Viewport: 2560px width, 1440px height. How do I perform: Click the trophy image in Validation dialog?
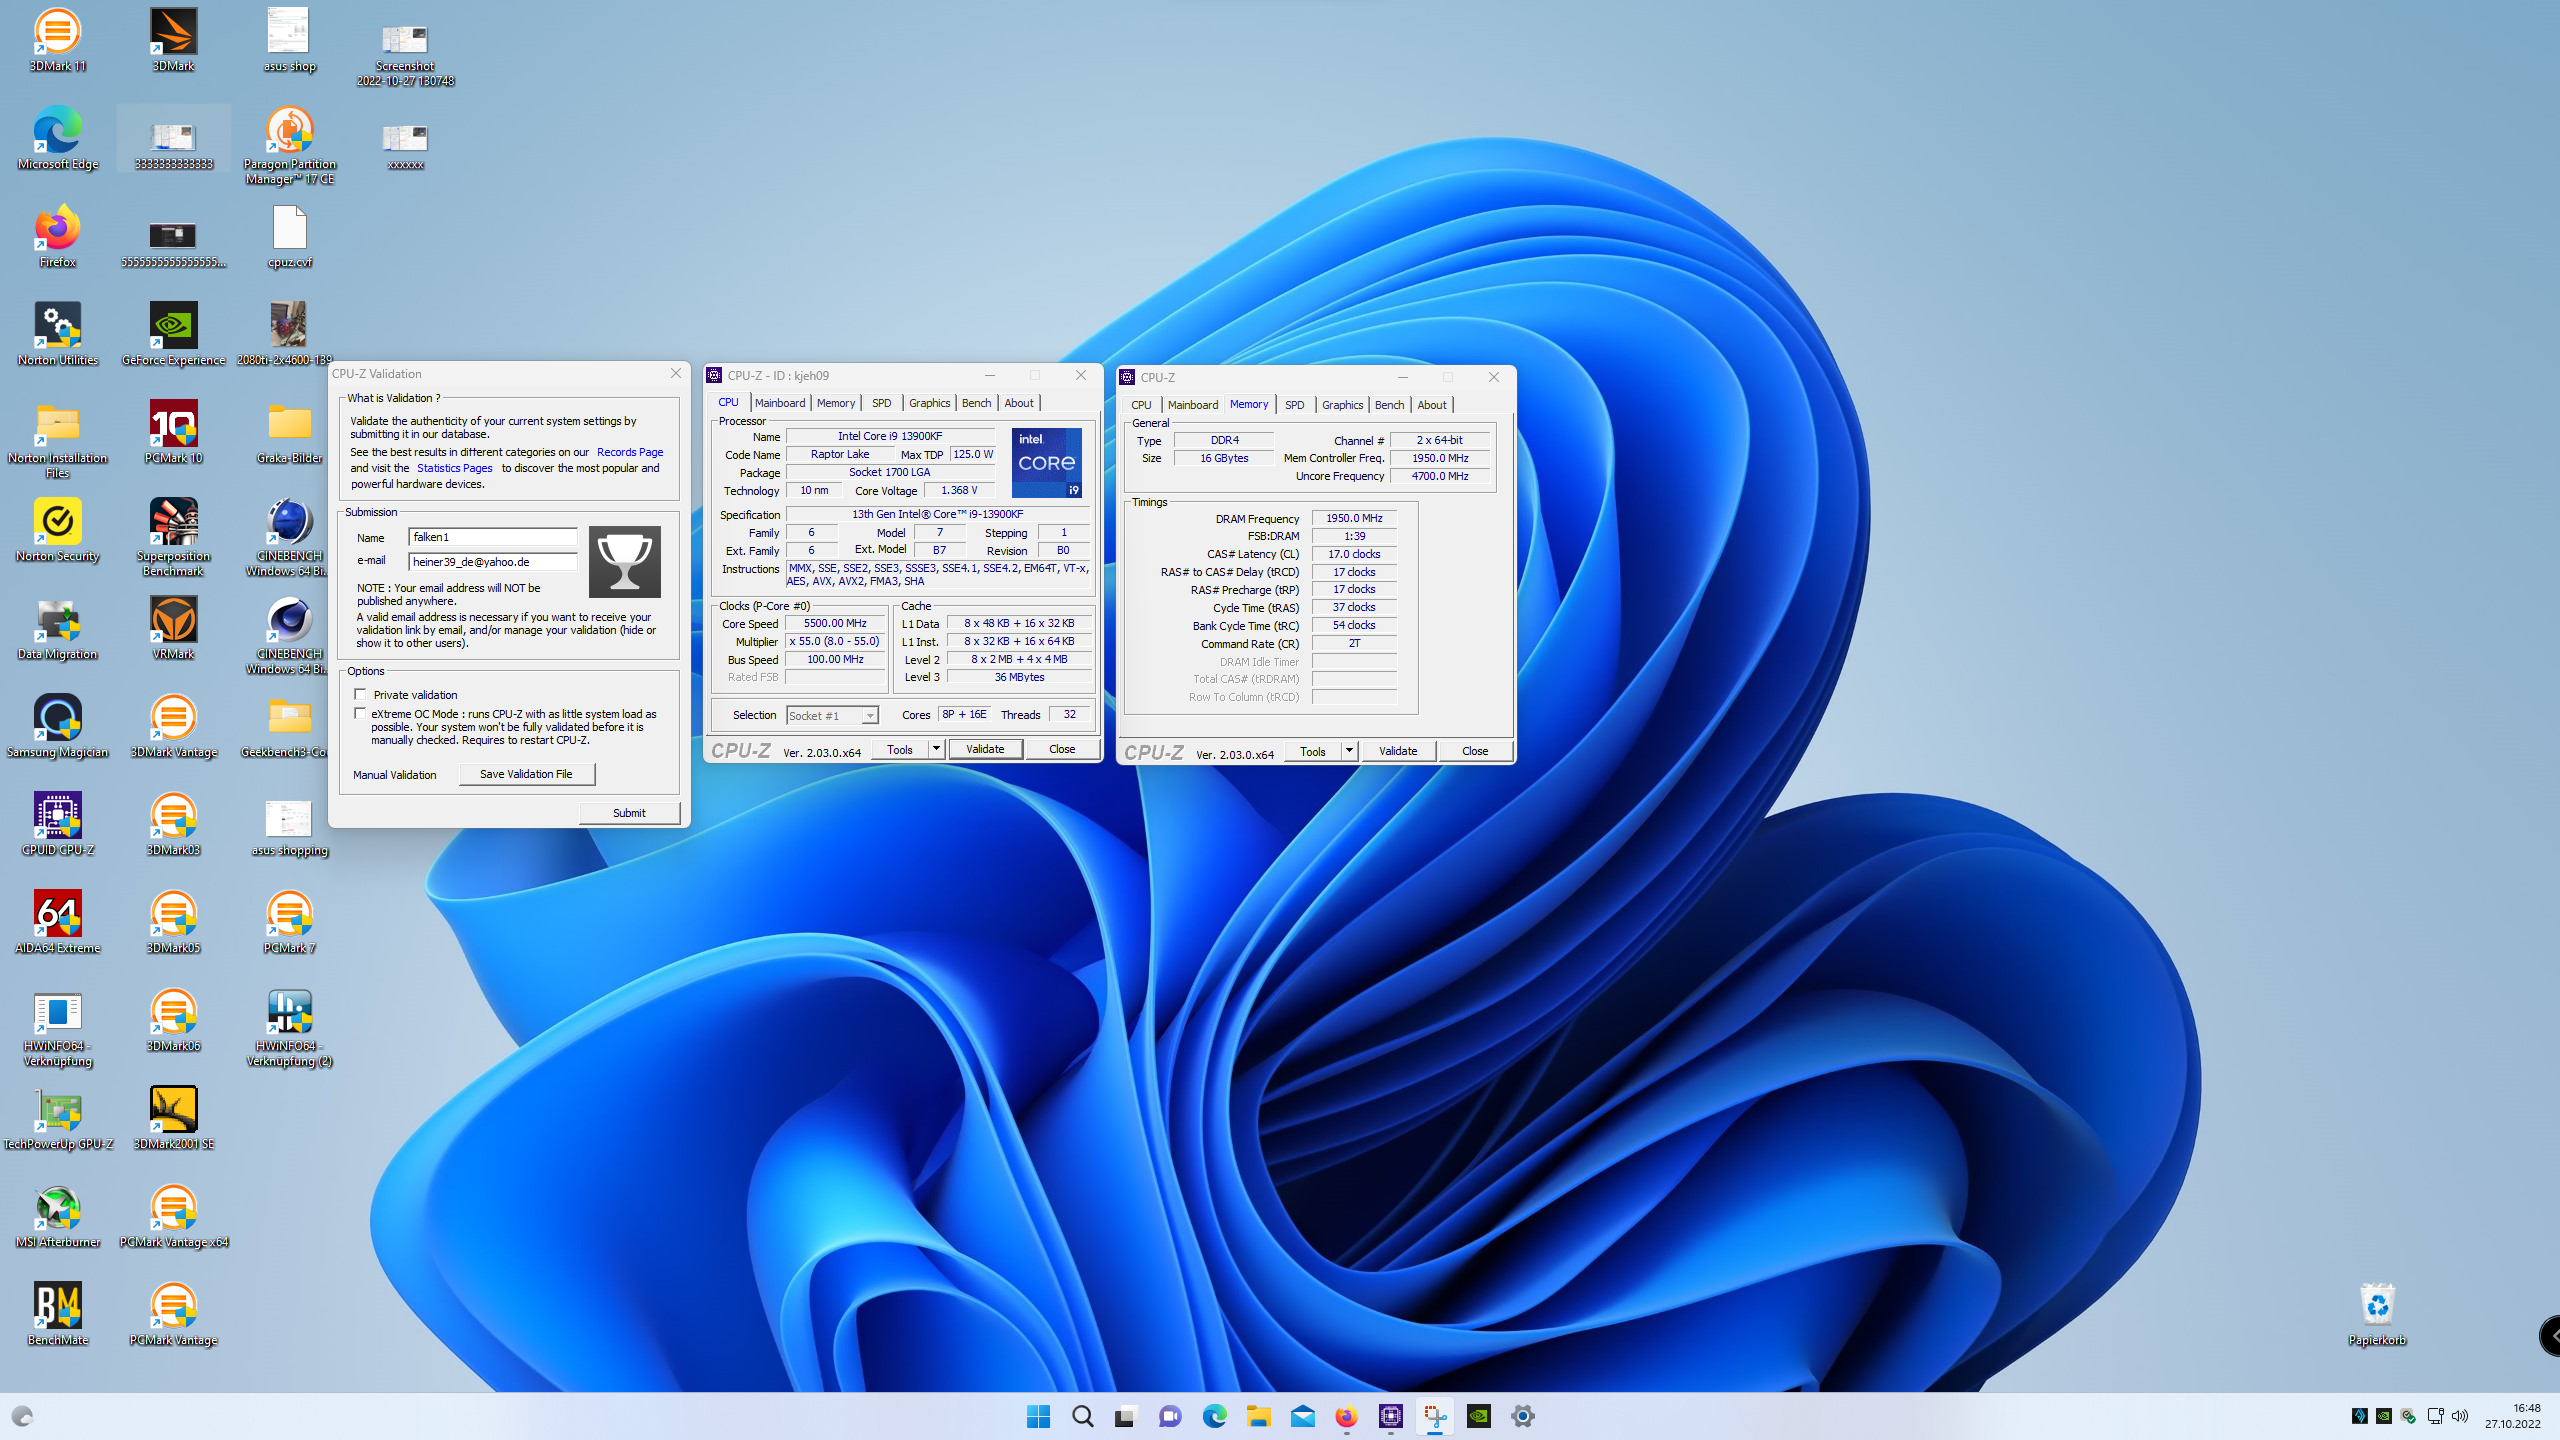[x=624, y=562]
